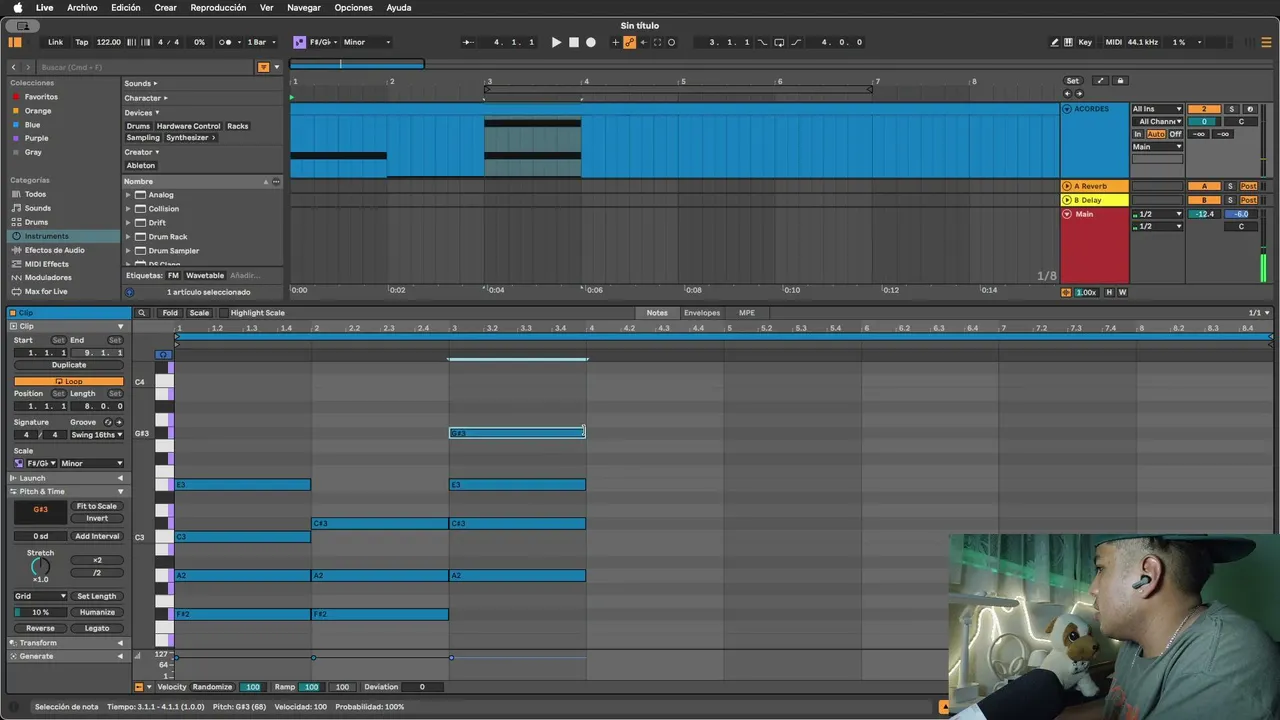Expand the Transform panel

(68, 643)
